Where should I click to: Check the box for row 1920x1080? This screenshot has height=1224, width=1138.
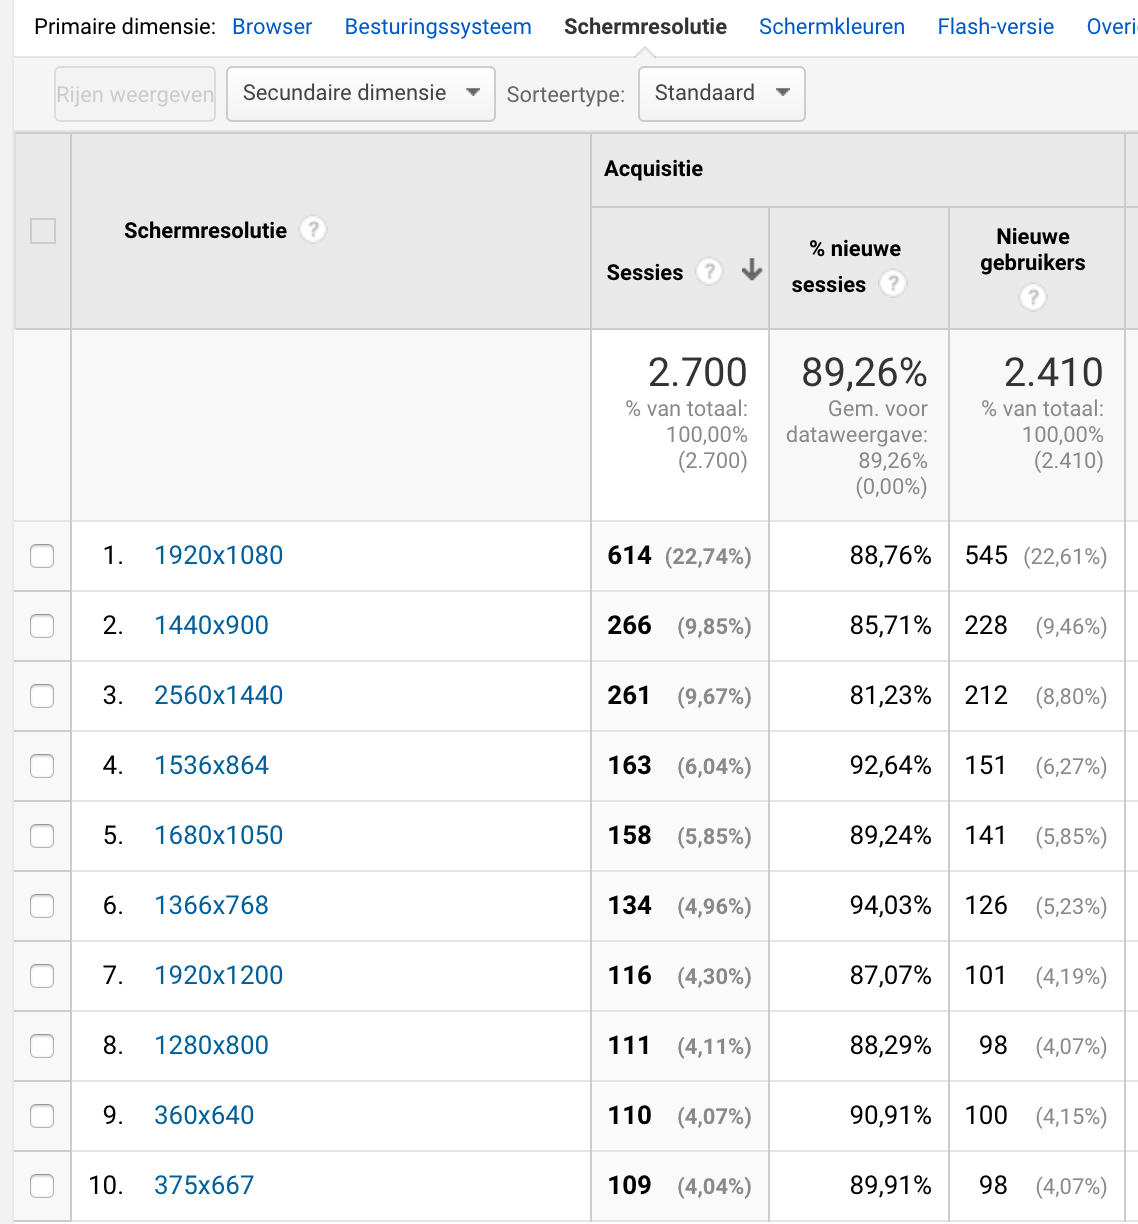pos(42,556)
